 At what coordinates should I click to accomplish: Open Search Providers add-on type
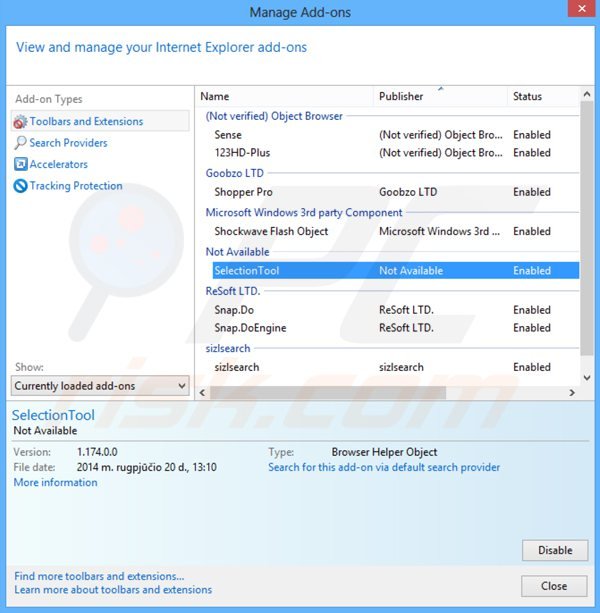(68, 143)
